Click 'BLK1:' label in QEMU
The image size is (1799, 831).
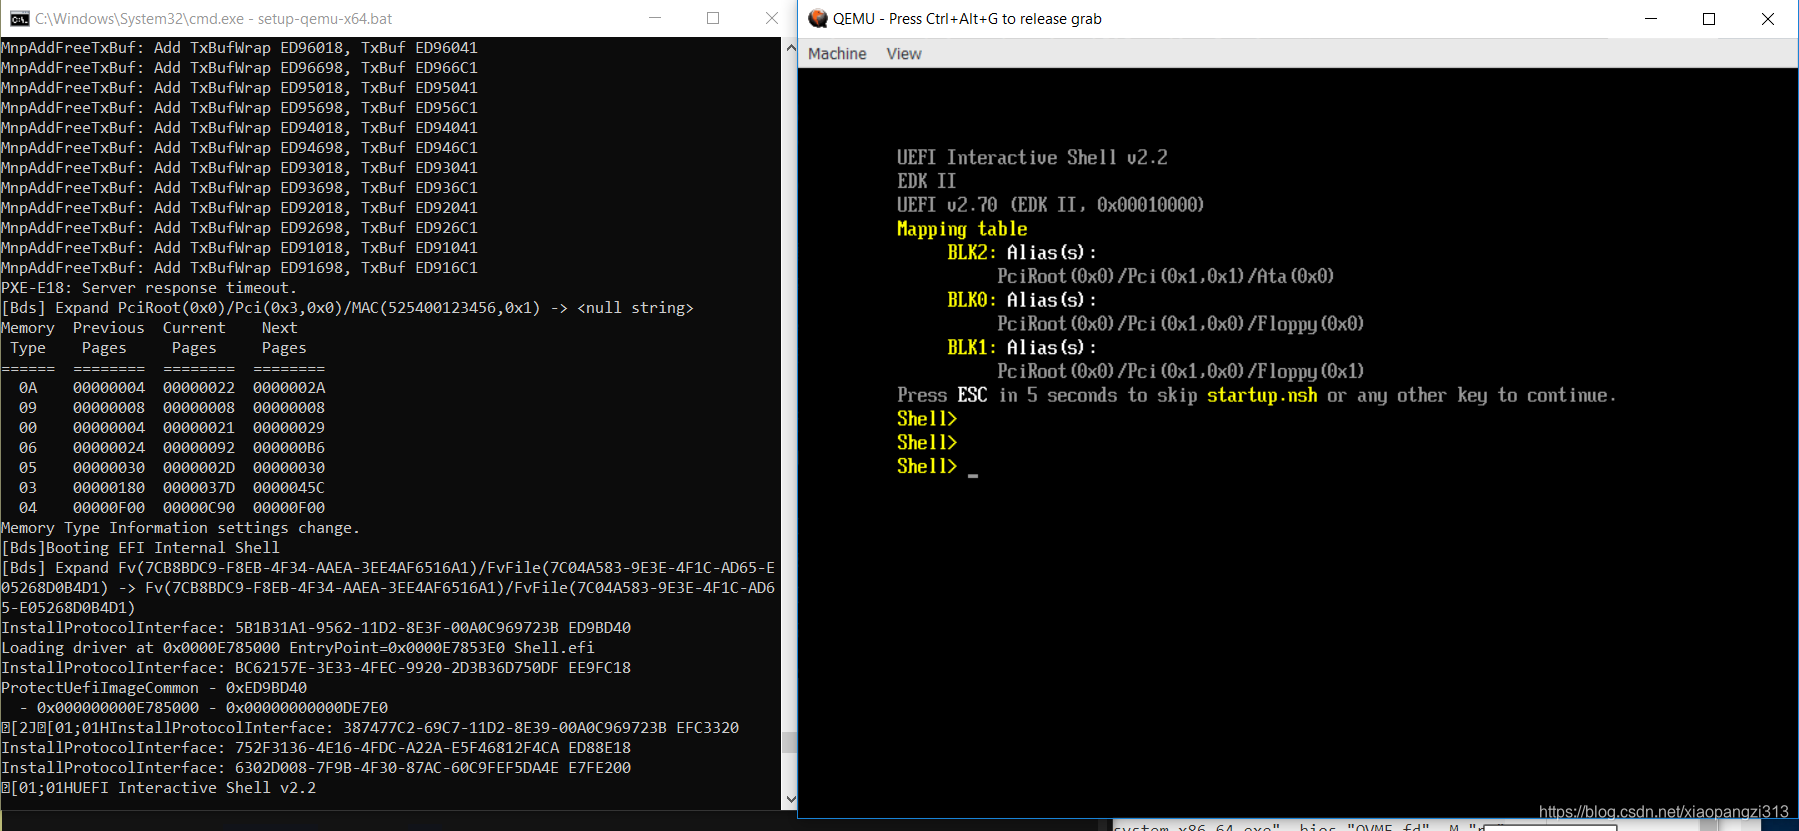[972, 347]
